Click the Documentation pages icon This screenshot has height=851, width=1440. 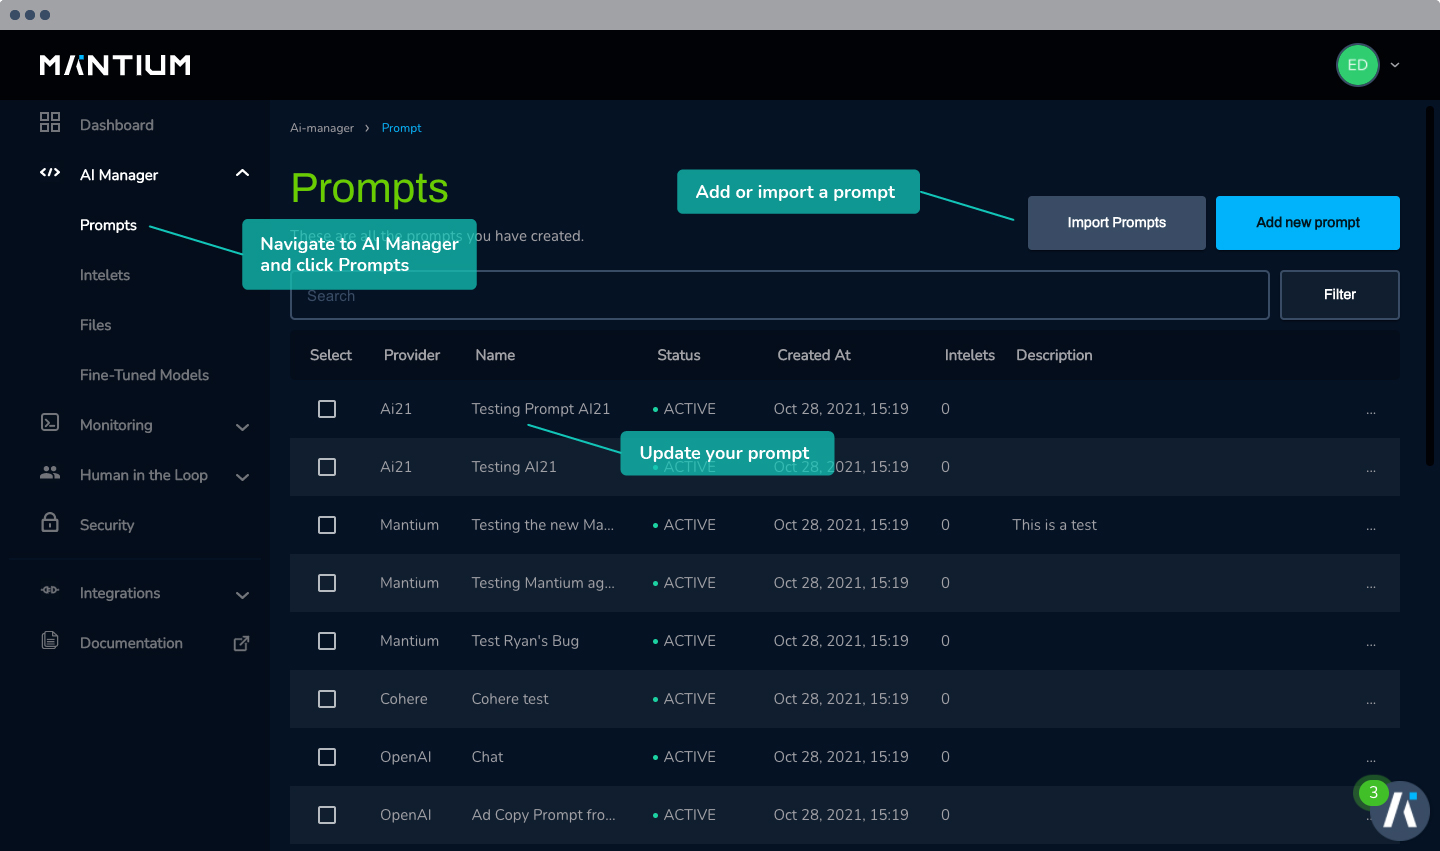50,640
